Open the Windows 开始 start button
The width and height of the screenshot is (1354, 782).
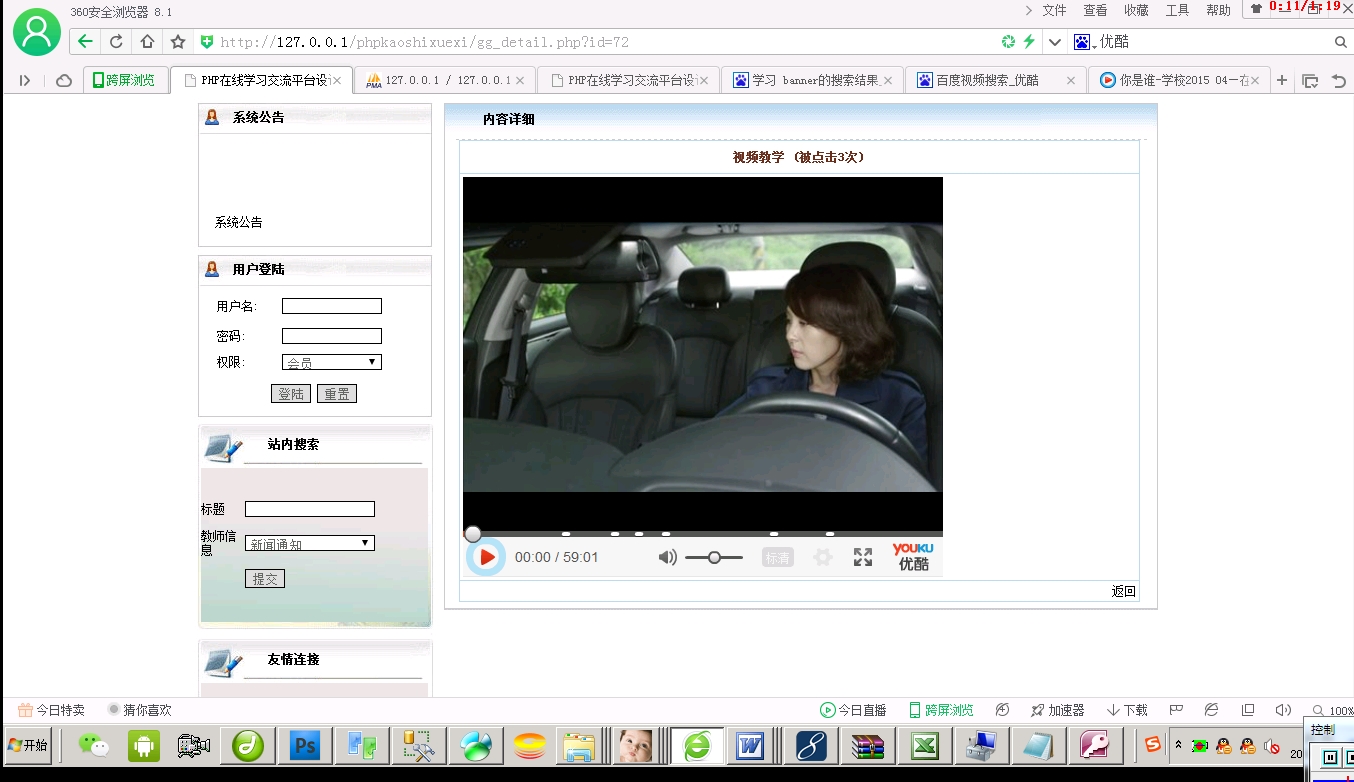pos(27,745)
